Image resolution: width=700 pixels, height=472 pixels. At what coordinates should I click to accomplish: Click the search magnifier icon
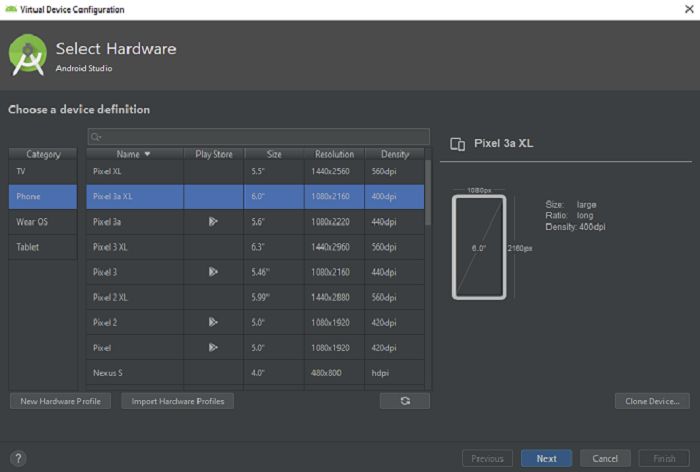pyautogui.click(x=96, y=137)
